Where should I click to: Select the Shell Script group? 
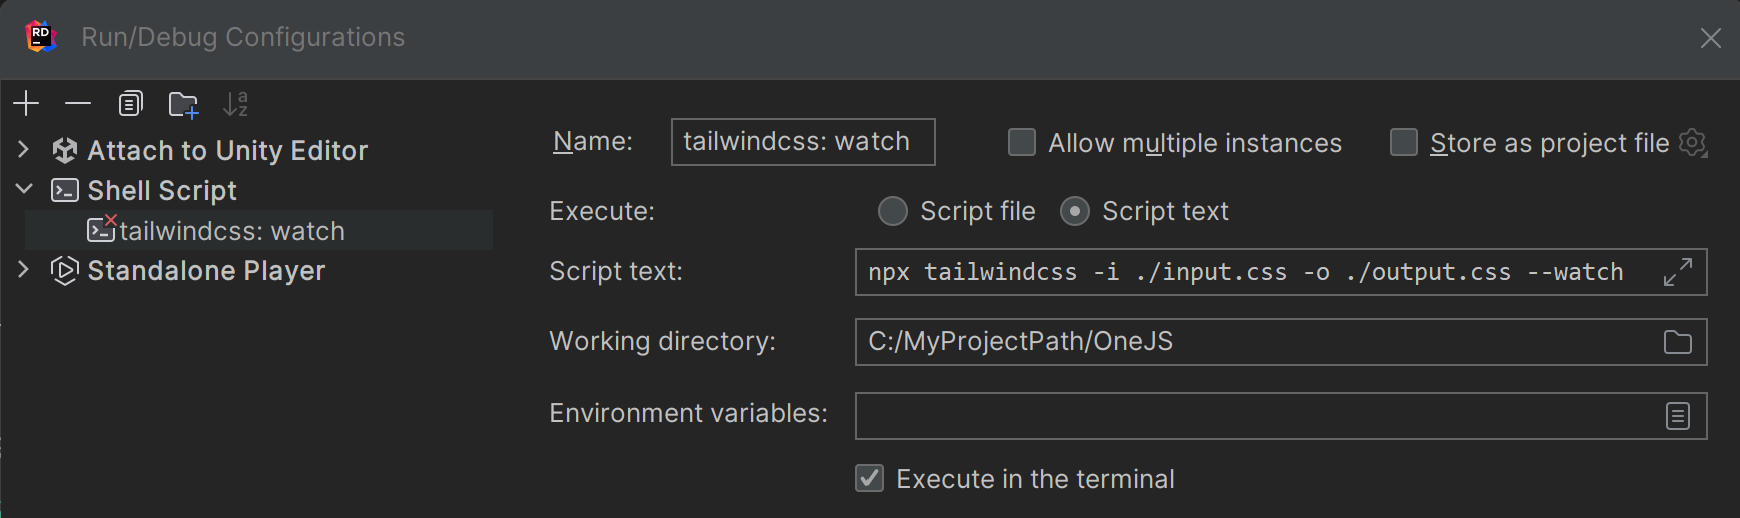[x=162, y=191]
